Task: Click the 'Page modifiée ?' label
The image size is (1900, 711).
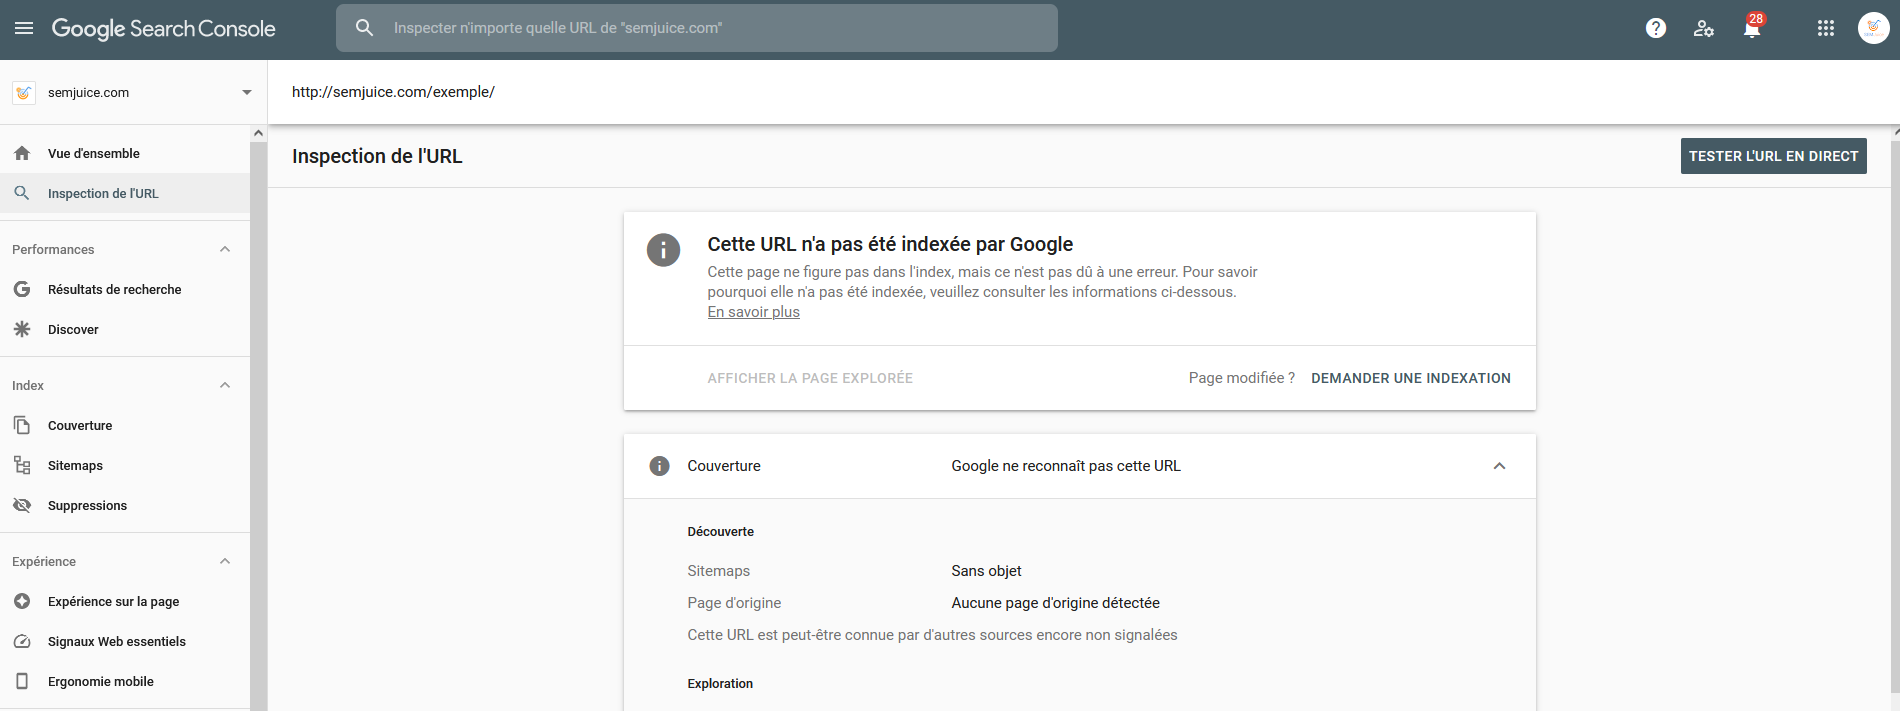Action: pyautogui.click(x=1241, y=378)
